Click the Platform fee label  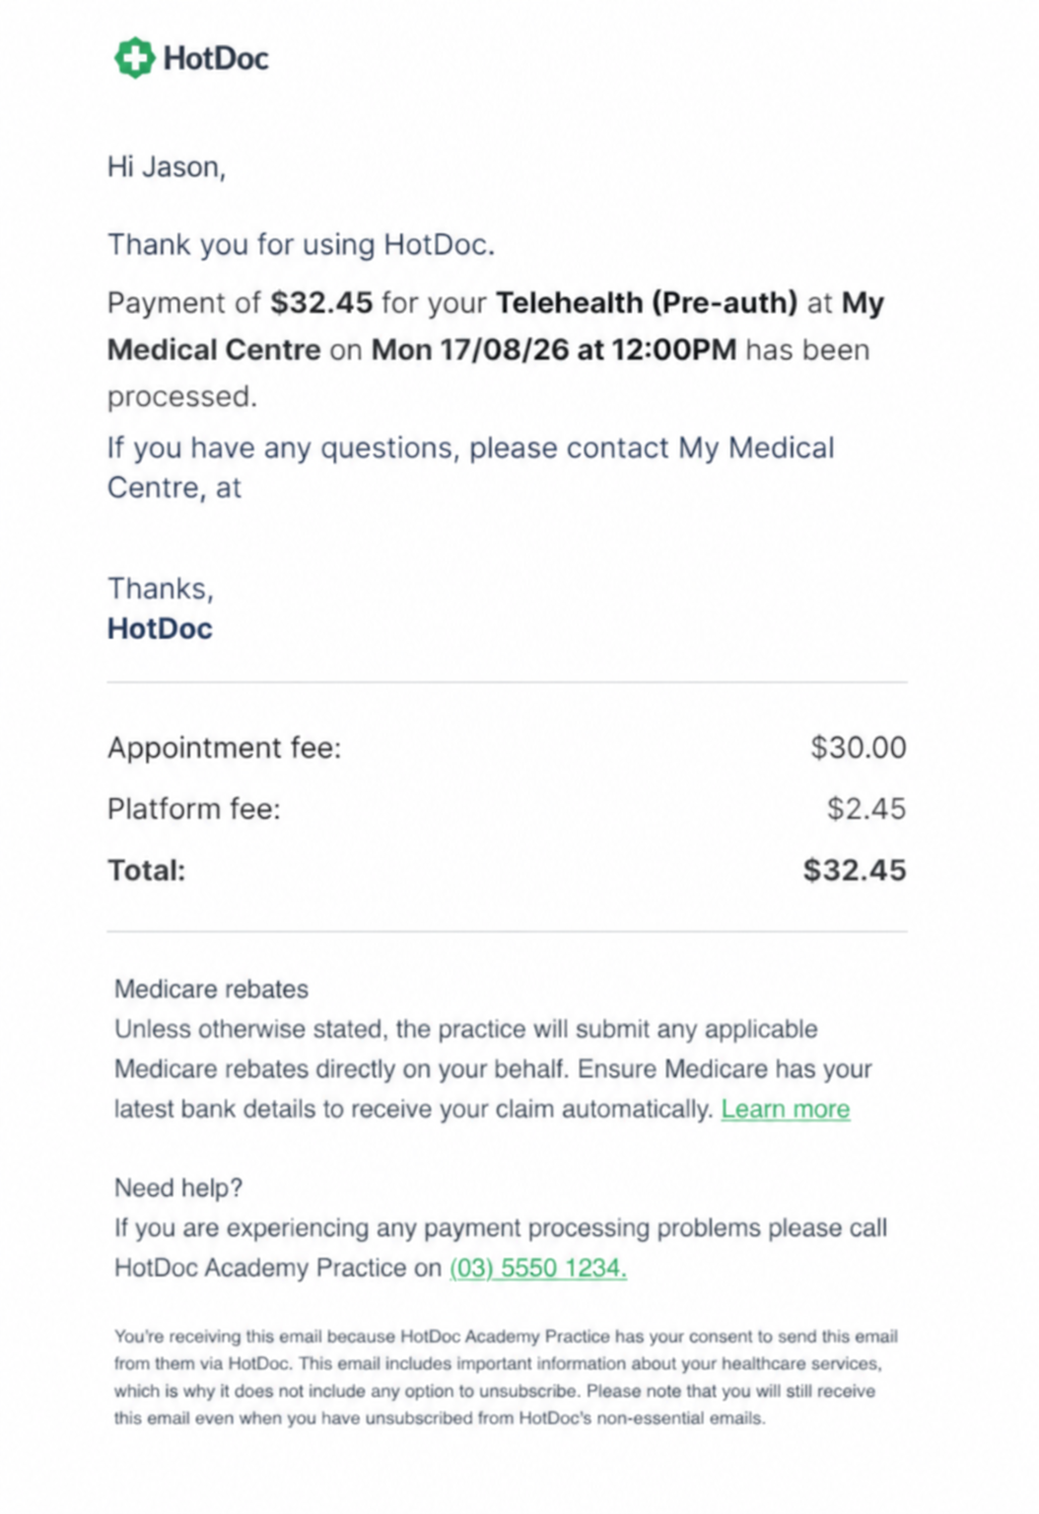coord(194,809)
